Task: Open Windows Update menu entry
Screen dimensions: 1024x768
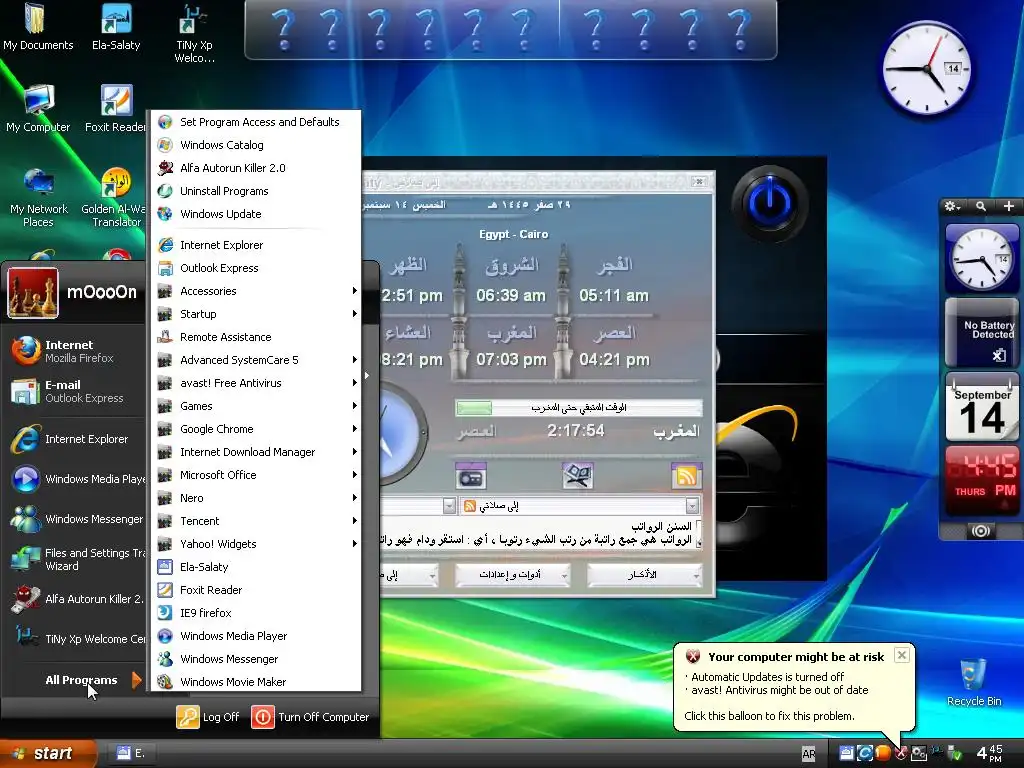Action: point(258,214)
